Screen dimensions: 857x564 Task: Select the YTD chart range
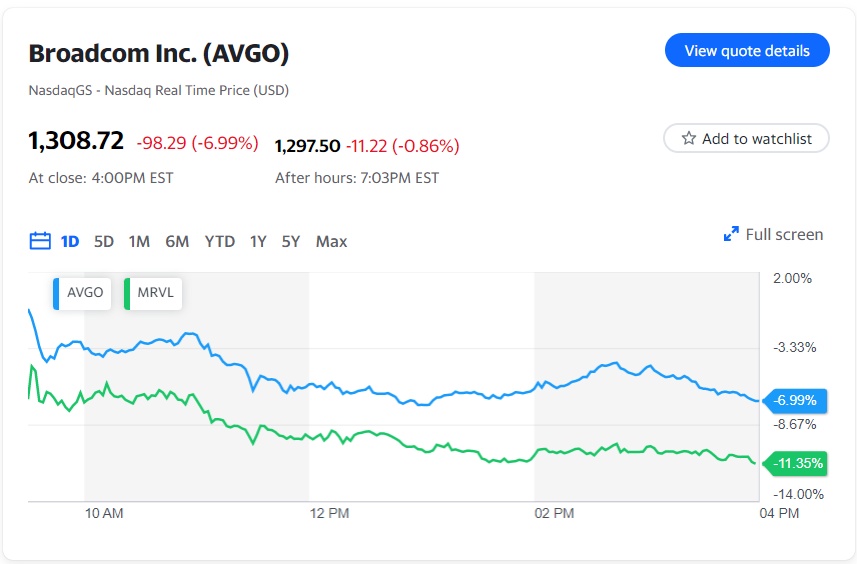coord(219,241)
